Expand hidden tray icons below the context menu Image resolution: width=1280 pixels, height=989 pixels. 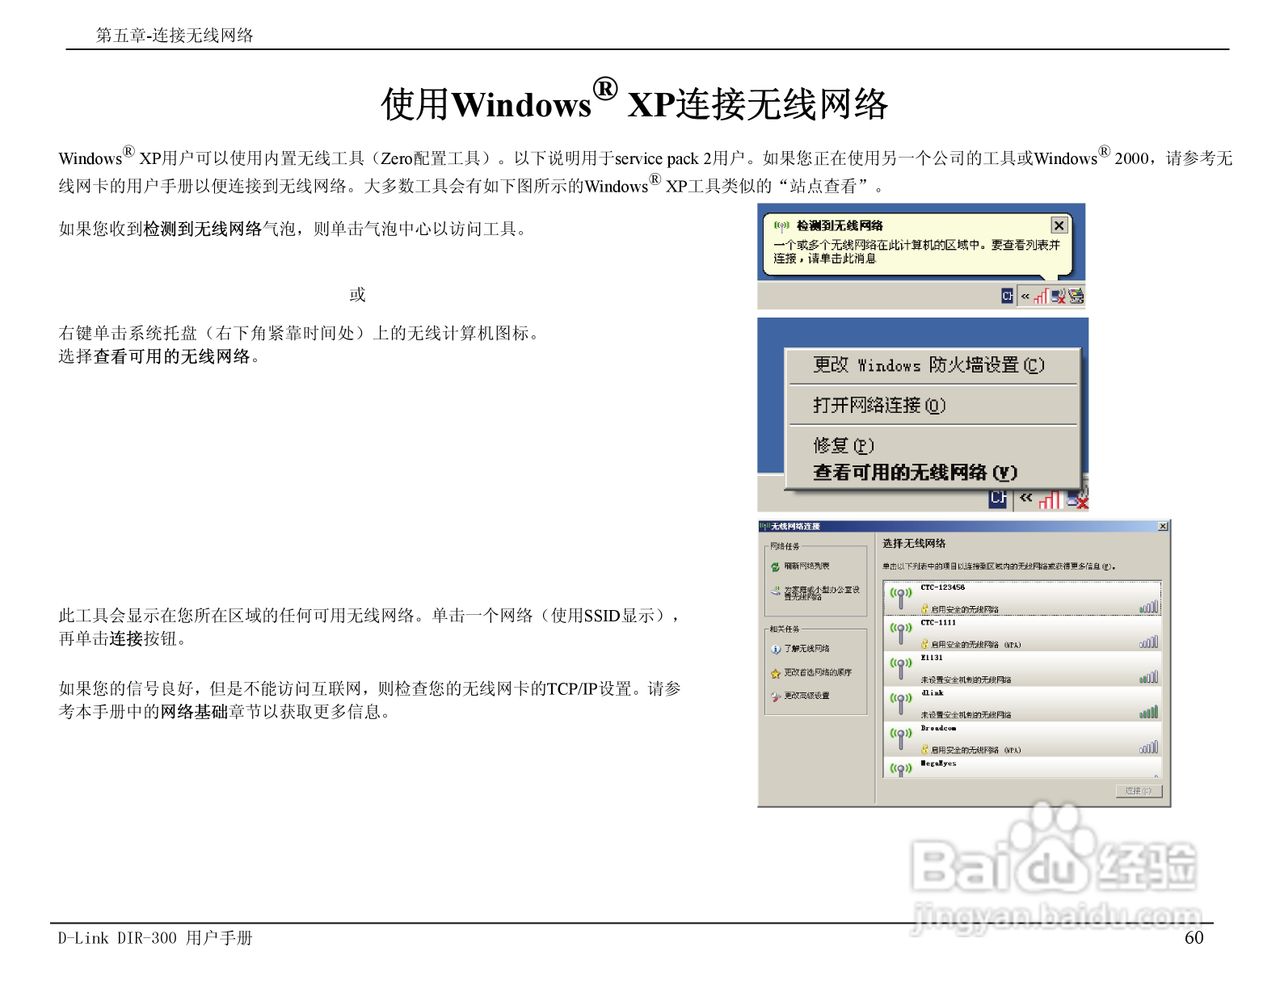[1026, 497]
